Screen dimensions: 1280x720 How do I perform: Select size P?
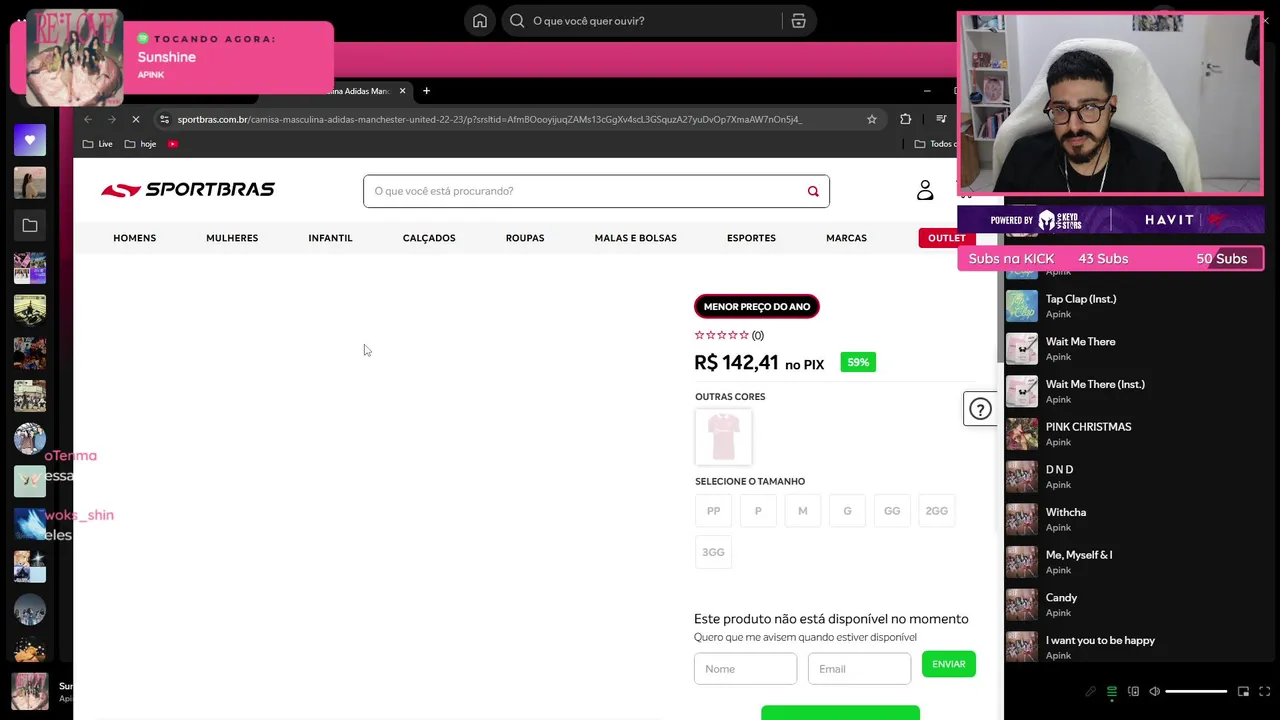pos(758,511)
